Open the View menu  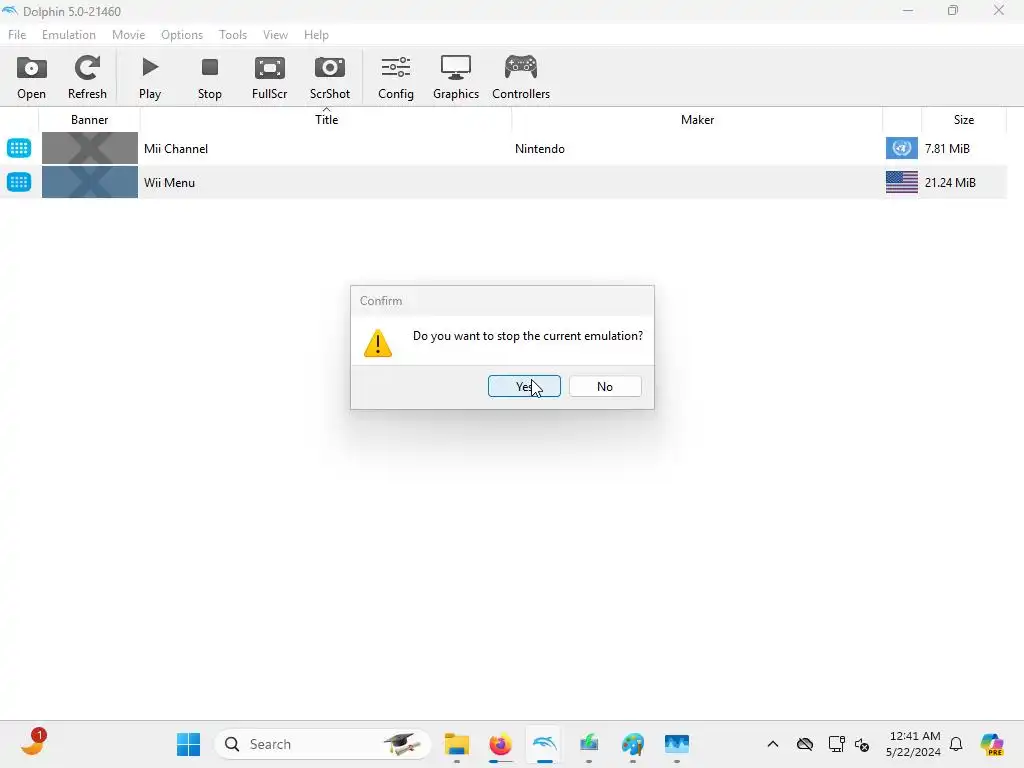click(x=275, y=35)
